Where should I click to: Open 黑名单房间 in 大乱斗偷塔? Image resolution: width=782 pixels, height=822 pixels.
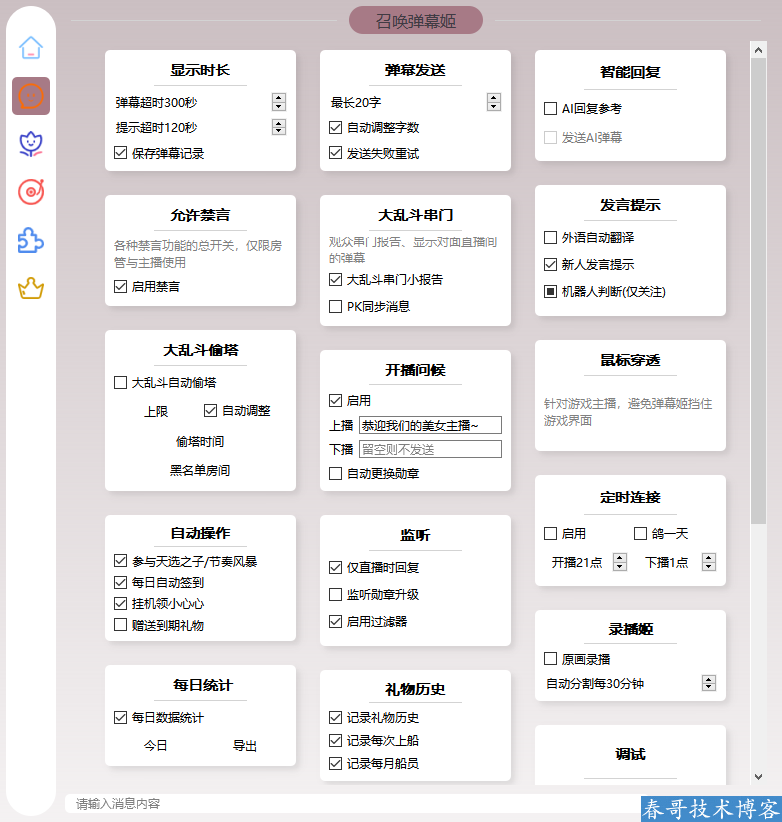coord(200,470)
